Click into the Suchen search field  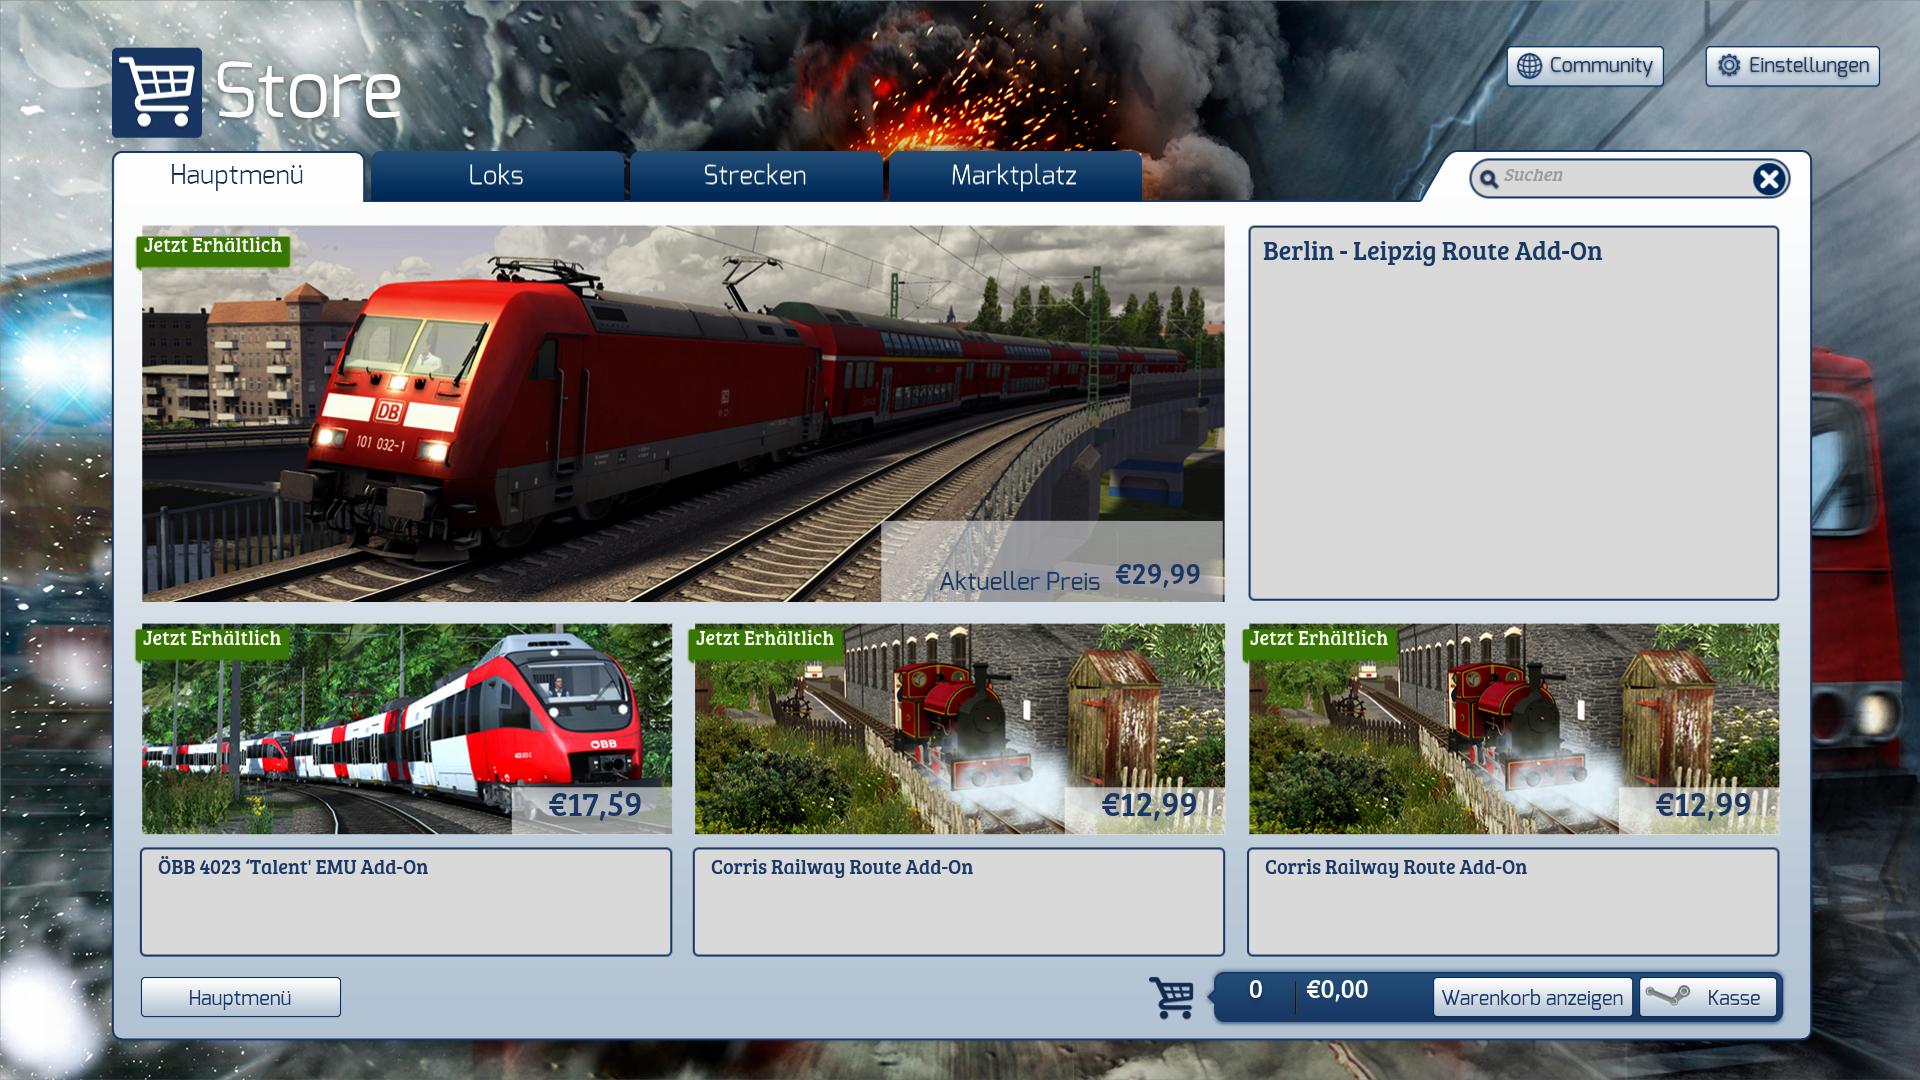pos(1620,177)
